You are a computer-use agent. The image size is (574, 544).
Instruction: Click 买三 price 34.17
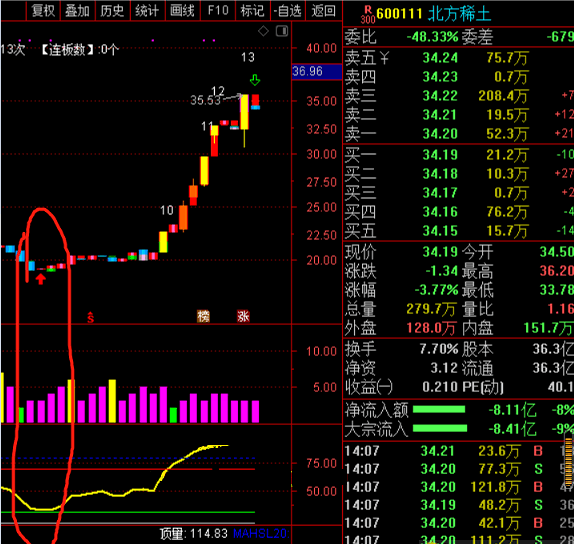click(x=440, y=193)
